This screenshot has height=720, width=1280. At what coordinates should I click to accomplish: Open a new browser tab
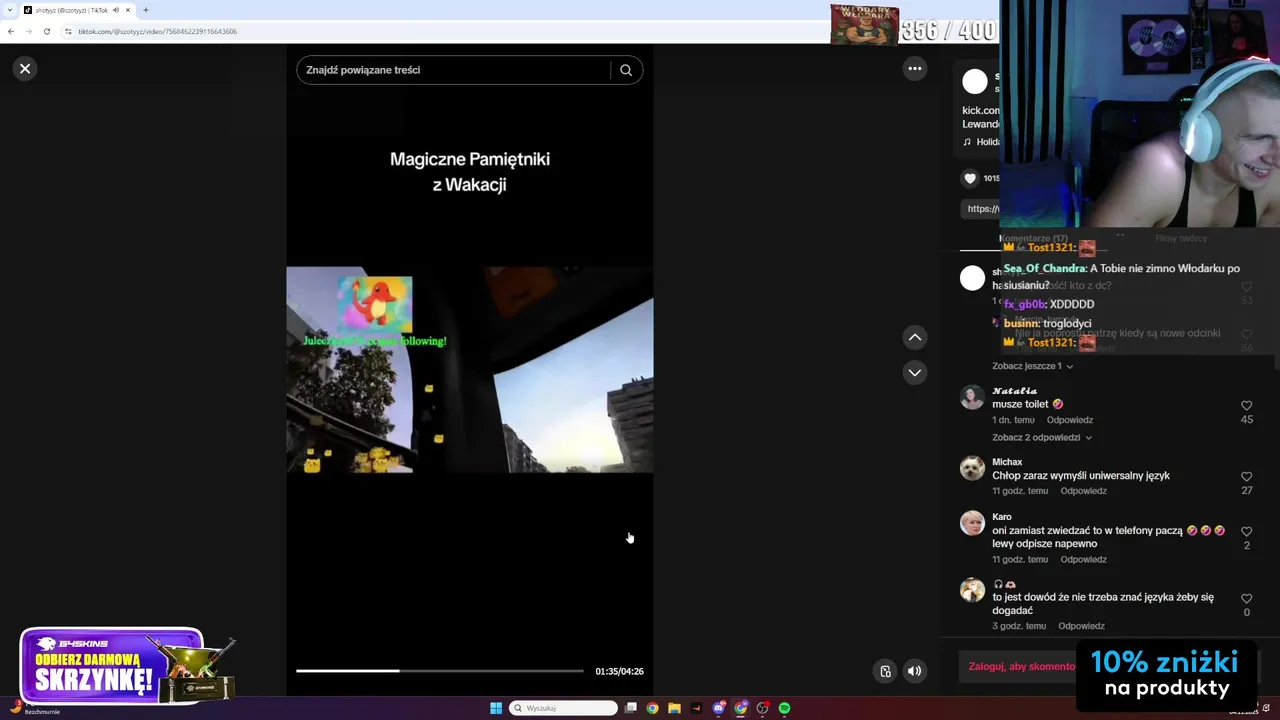146,10
